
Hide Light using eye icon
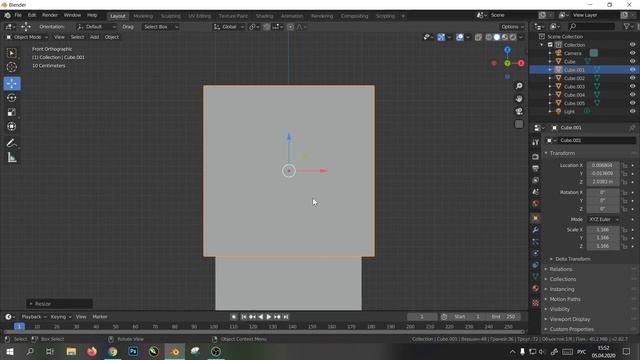[632, 111]
